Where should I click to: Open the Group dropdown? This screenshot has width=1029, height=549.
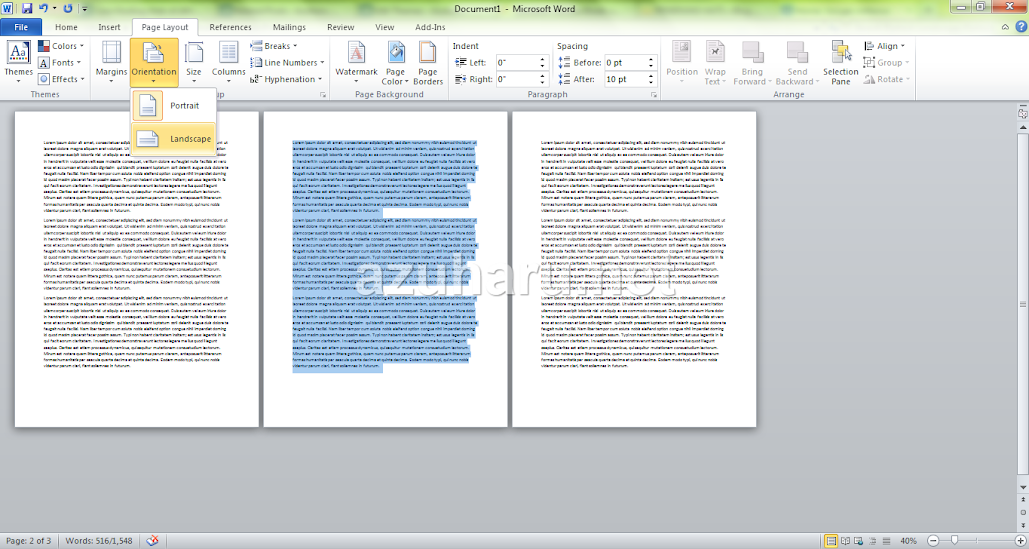click(x=887, y=62)
